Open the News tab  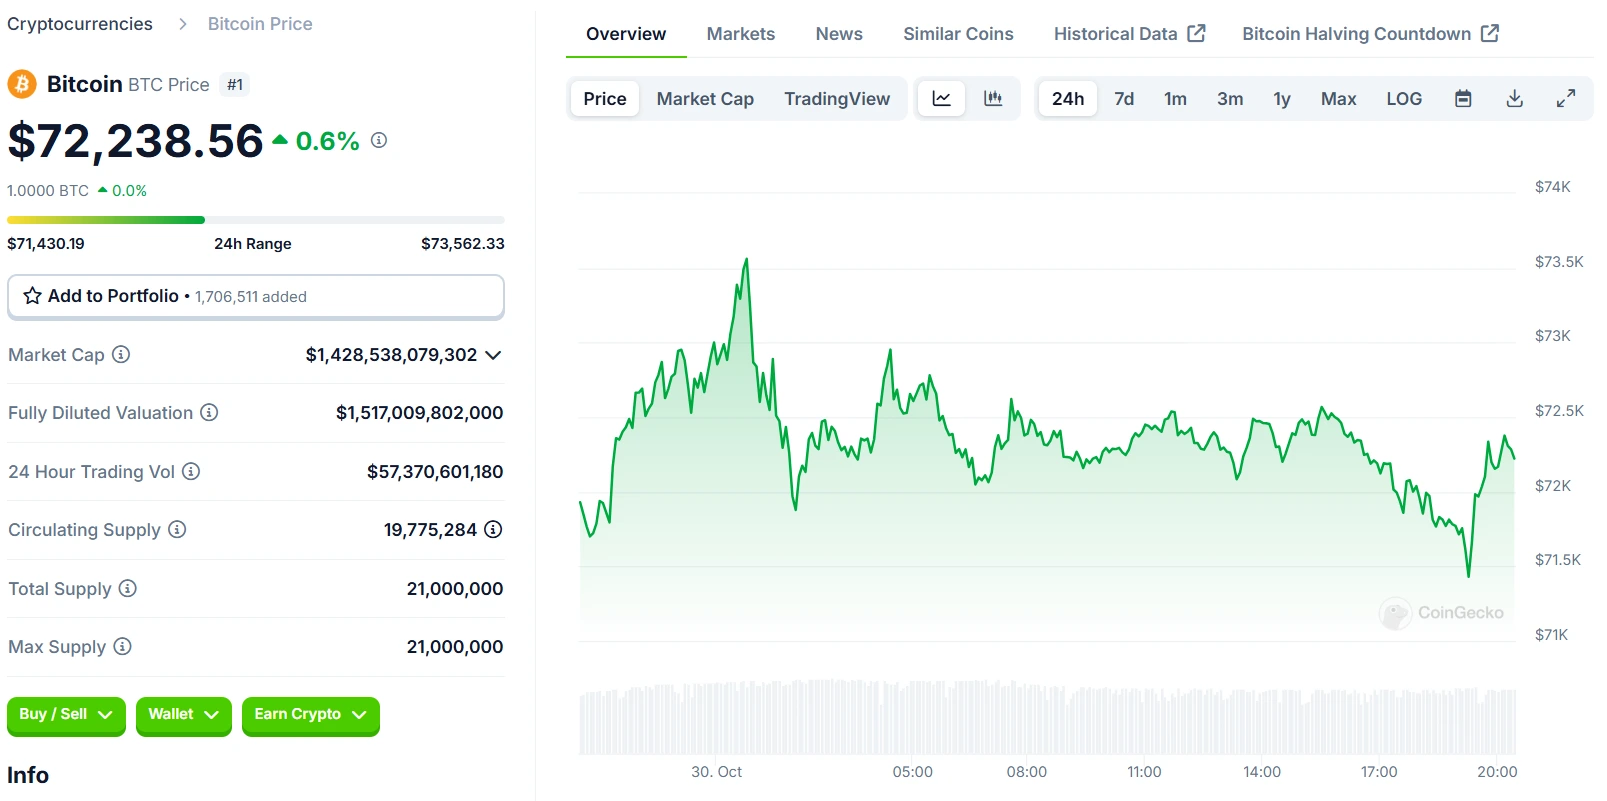coord(839,34)
